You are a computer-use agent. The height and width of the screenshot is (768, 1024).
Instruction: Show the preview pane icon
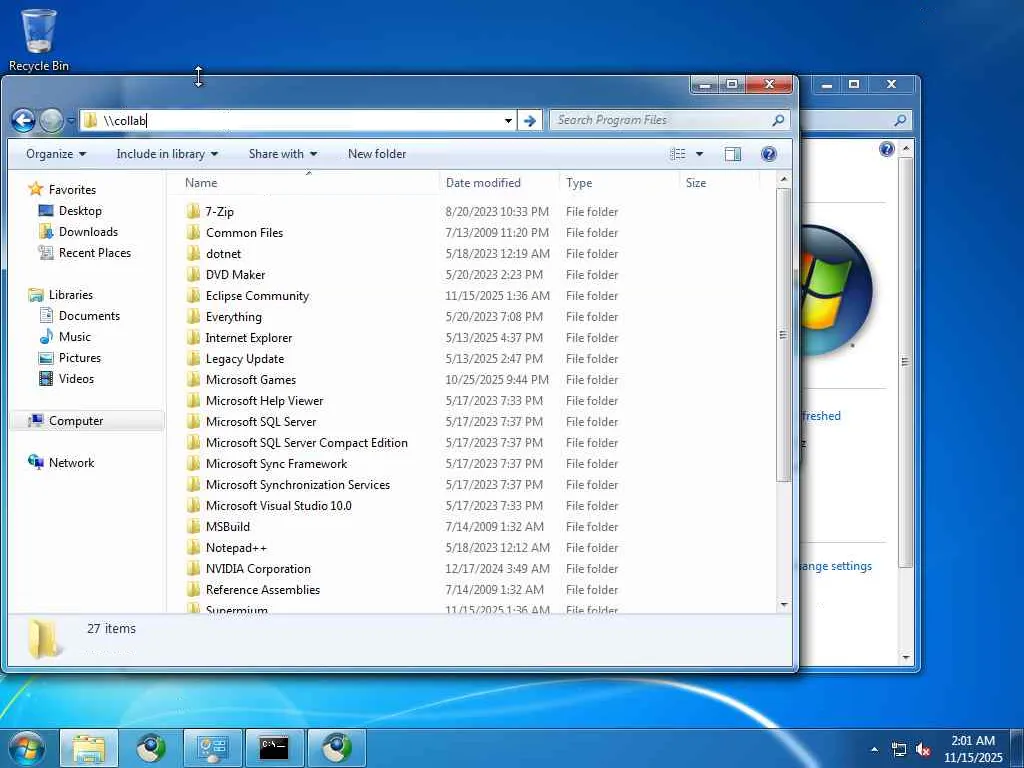click(x=733, y=154)
